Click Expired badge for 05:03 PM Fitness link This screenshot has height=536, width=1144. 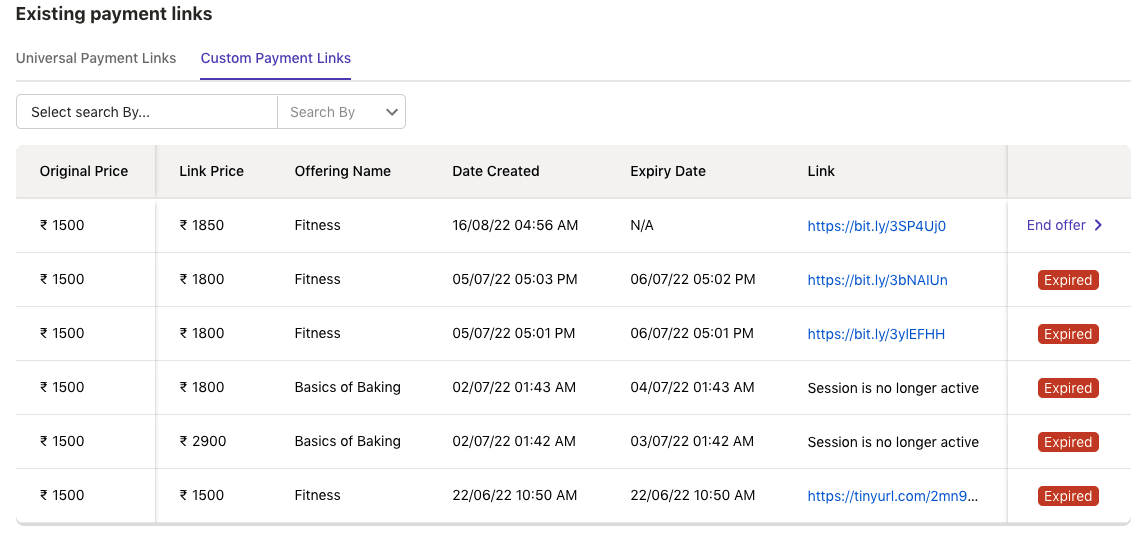pyautogui.click(x=1068, y=280)
